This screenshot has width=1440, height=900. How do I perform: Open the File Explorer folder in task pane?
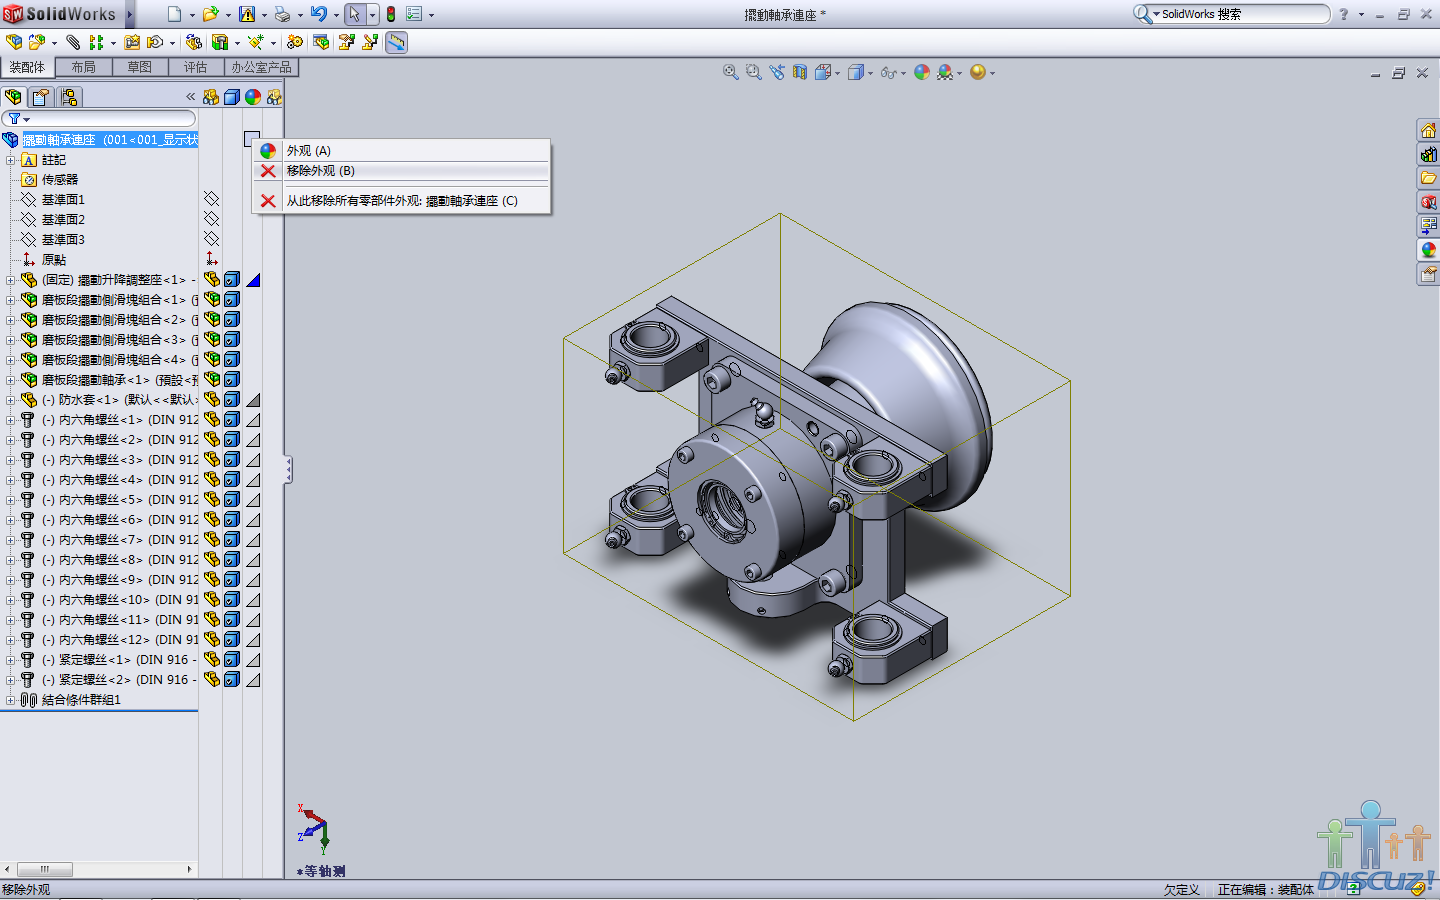pos(1428,178)
